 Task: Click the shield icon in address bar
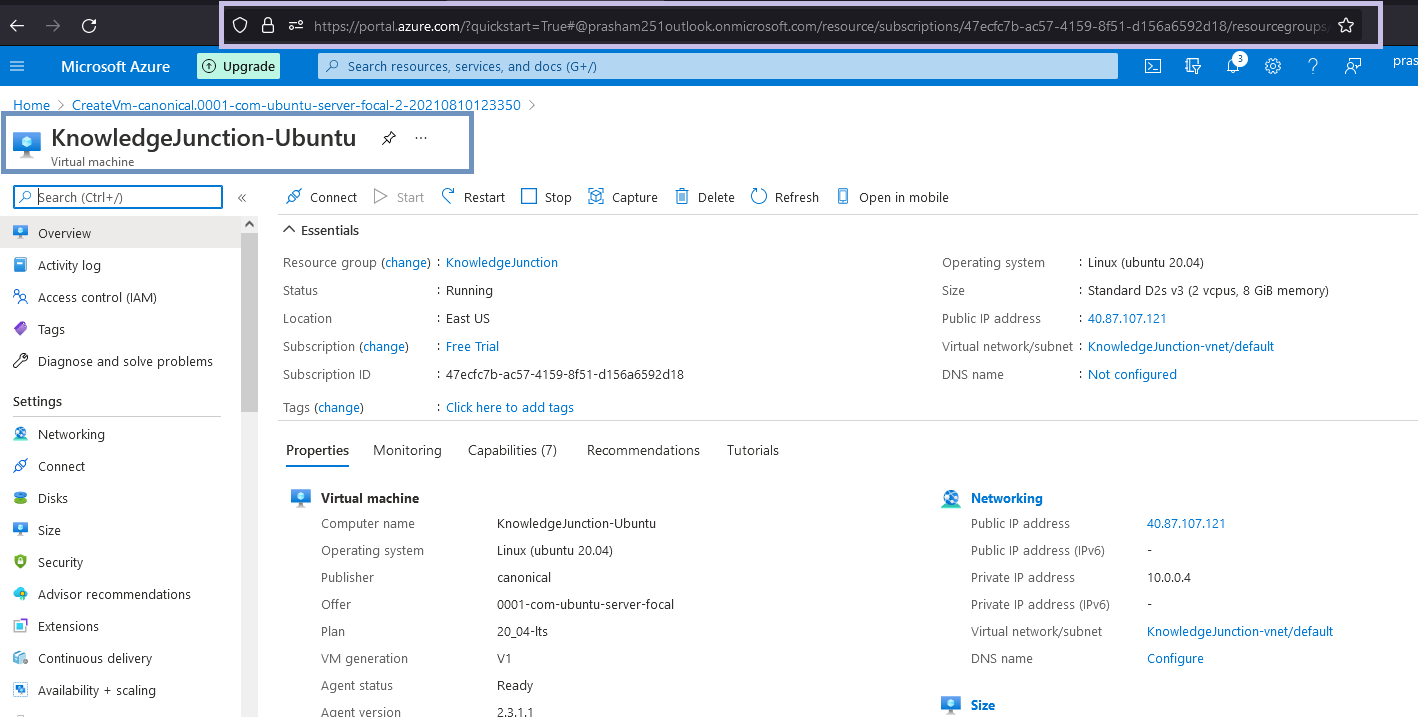tap(240, 25)
